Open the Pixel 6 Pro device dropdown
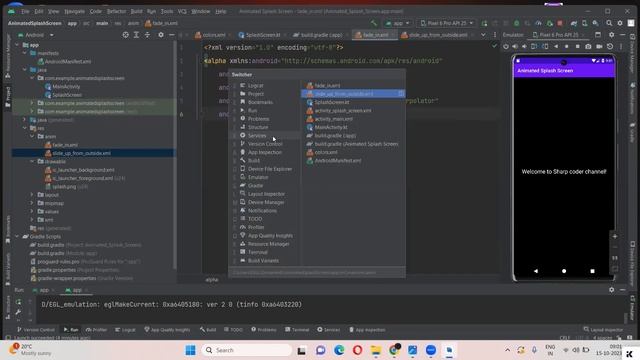 pos(447,23)
